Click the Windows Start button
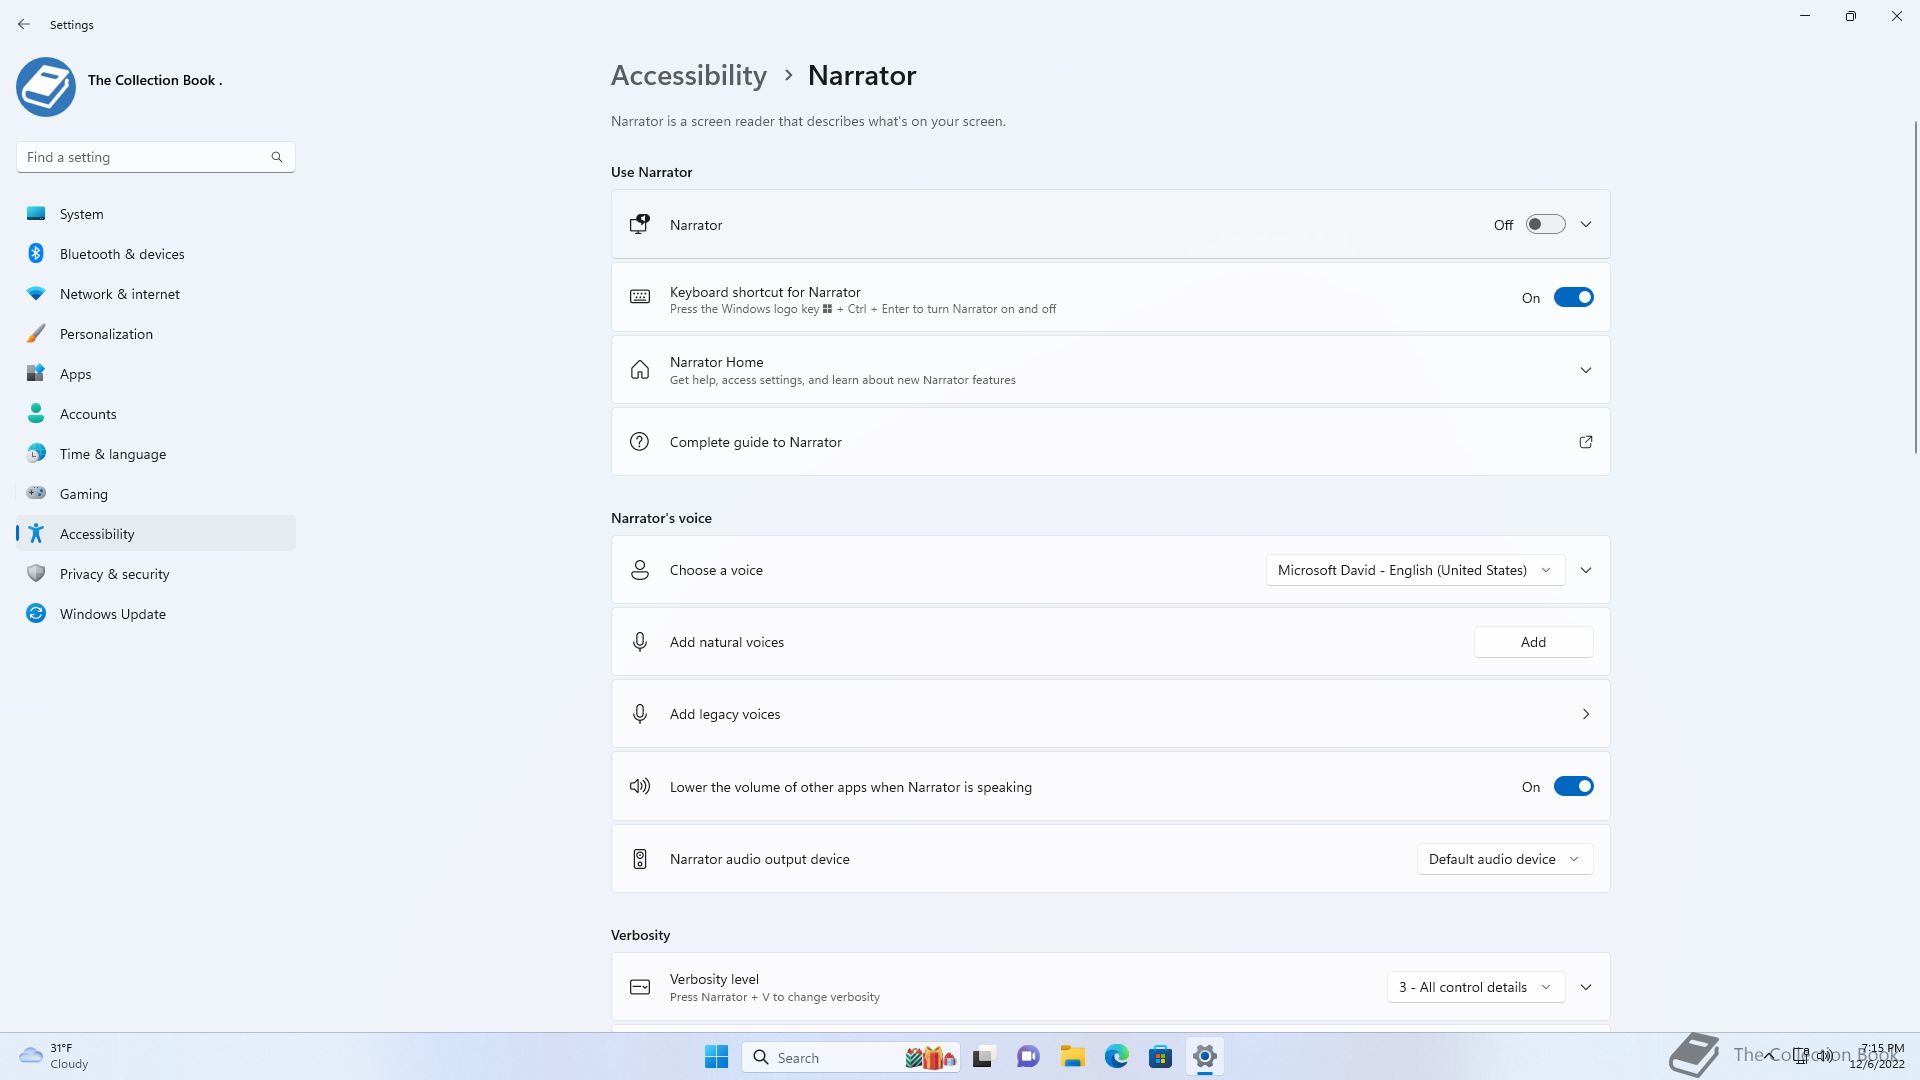The image size is (1920, 1080). point(716,1057)
